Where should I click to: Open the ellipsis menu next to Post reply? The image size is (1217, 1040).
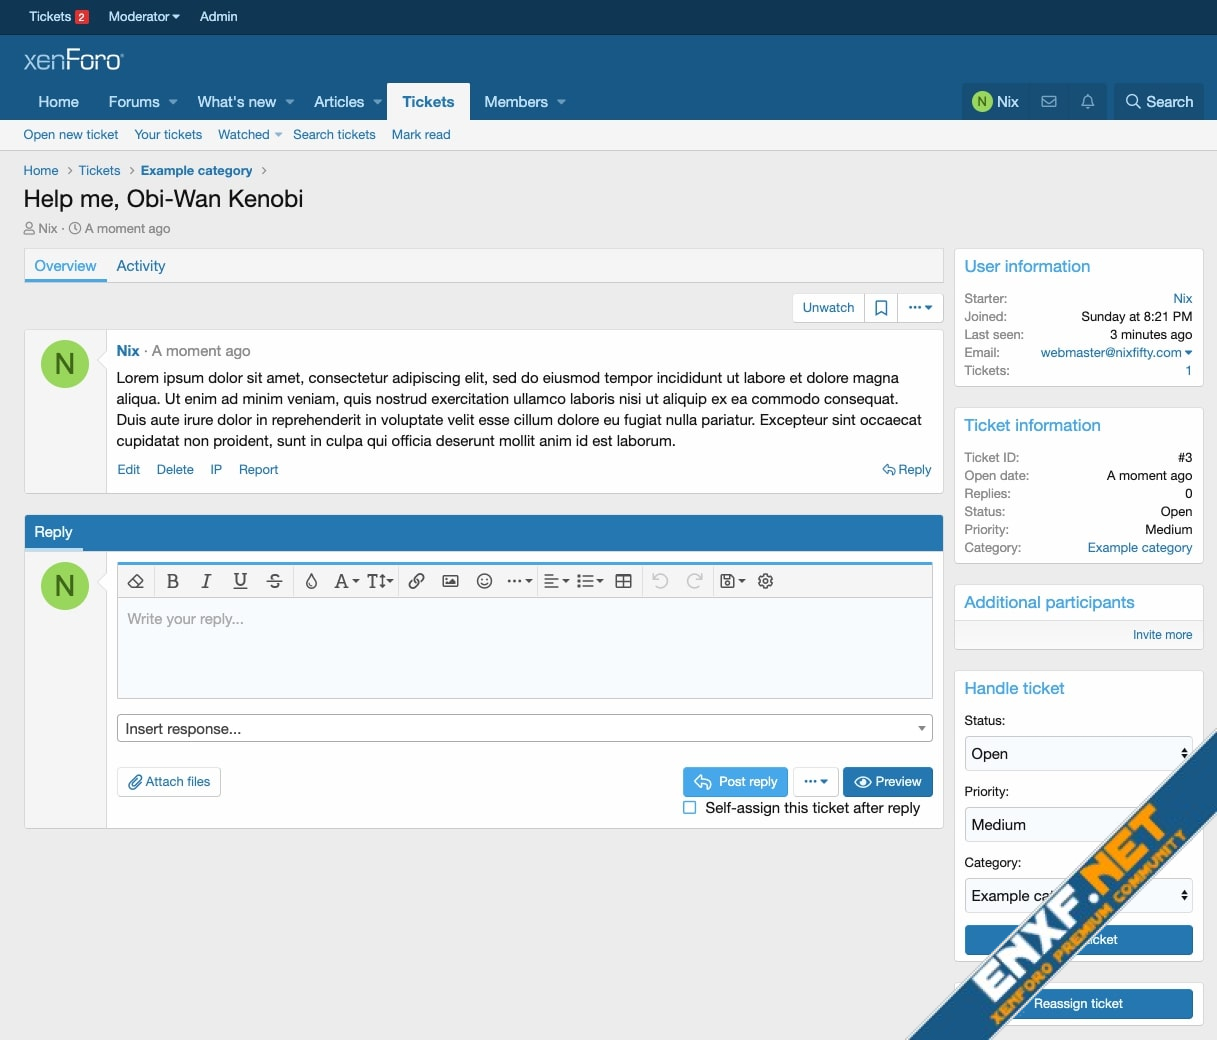[816, 782]
